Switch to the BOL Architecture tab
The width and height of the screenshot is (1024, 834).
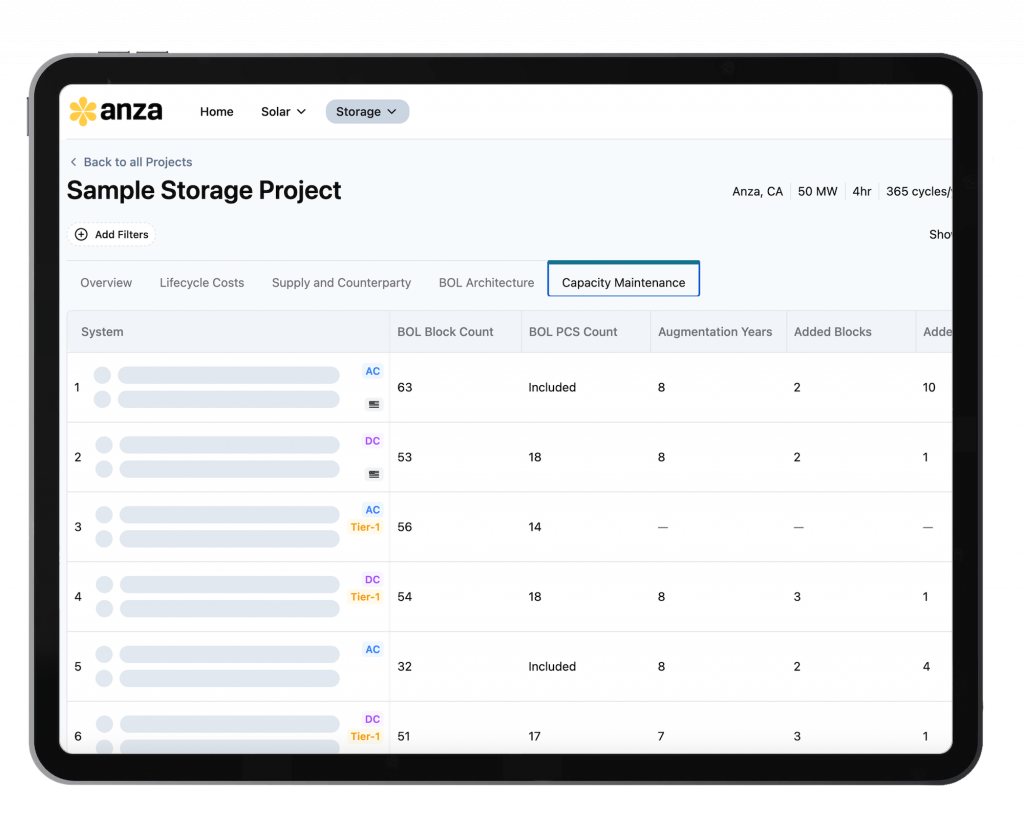click(486, 283)
